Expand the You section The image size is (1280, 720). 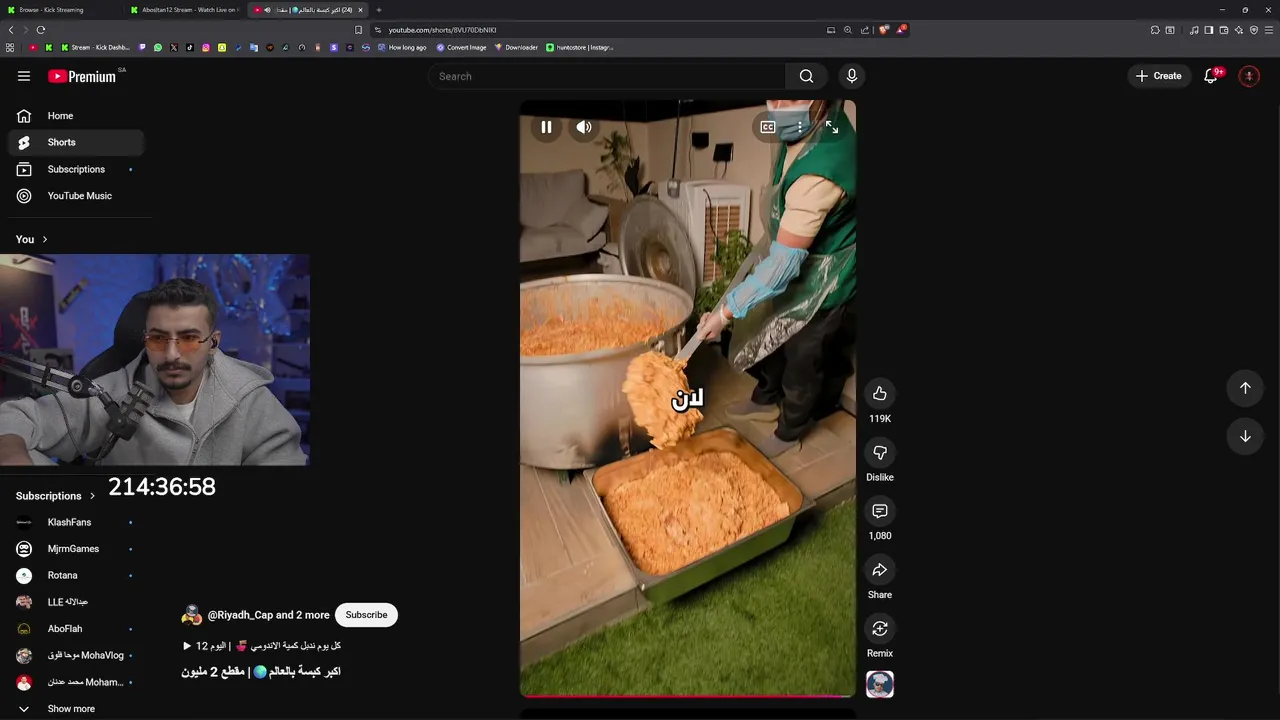point(32,239)
